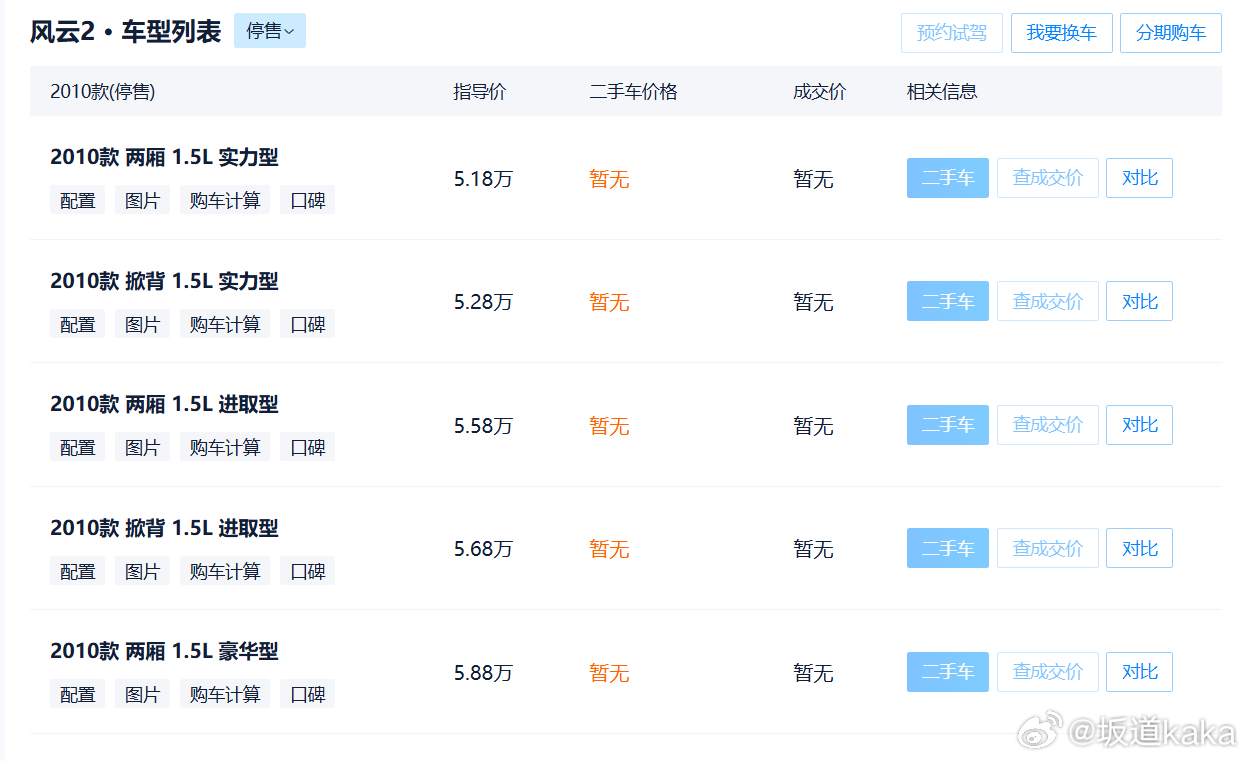Click orange 暂无 in the 5.18万 row

pos(609,179)
